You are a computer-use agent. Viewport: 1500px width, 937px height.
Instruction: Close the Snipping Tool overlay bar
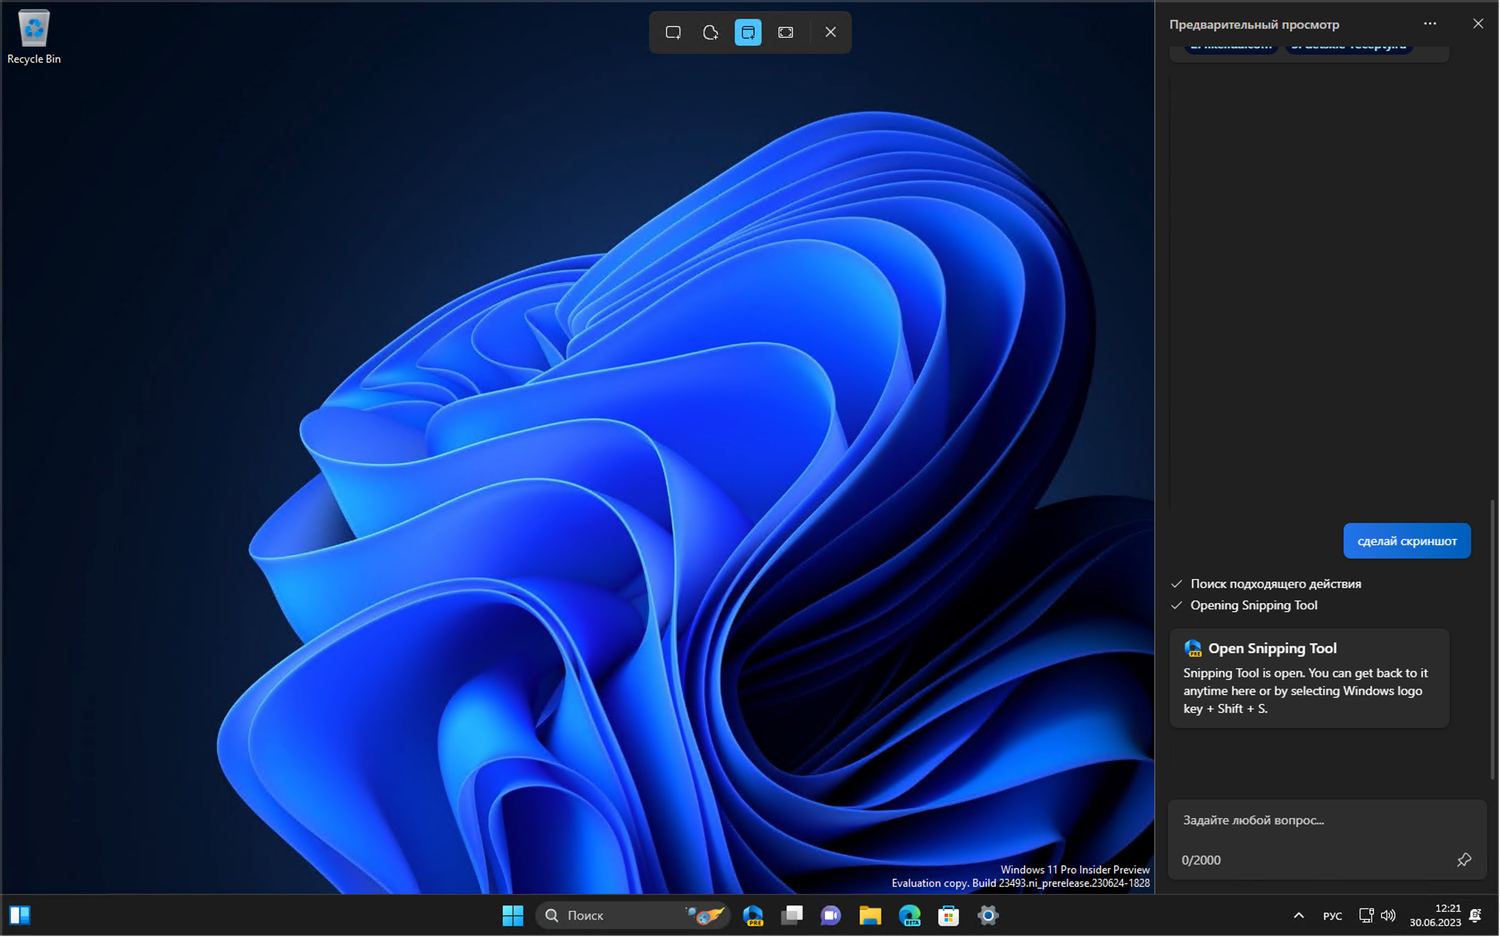pyautogui.click(x=830, y=33)
